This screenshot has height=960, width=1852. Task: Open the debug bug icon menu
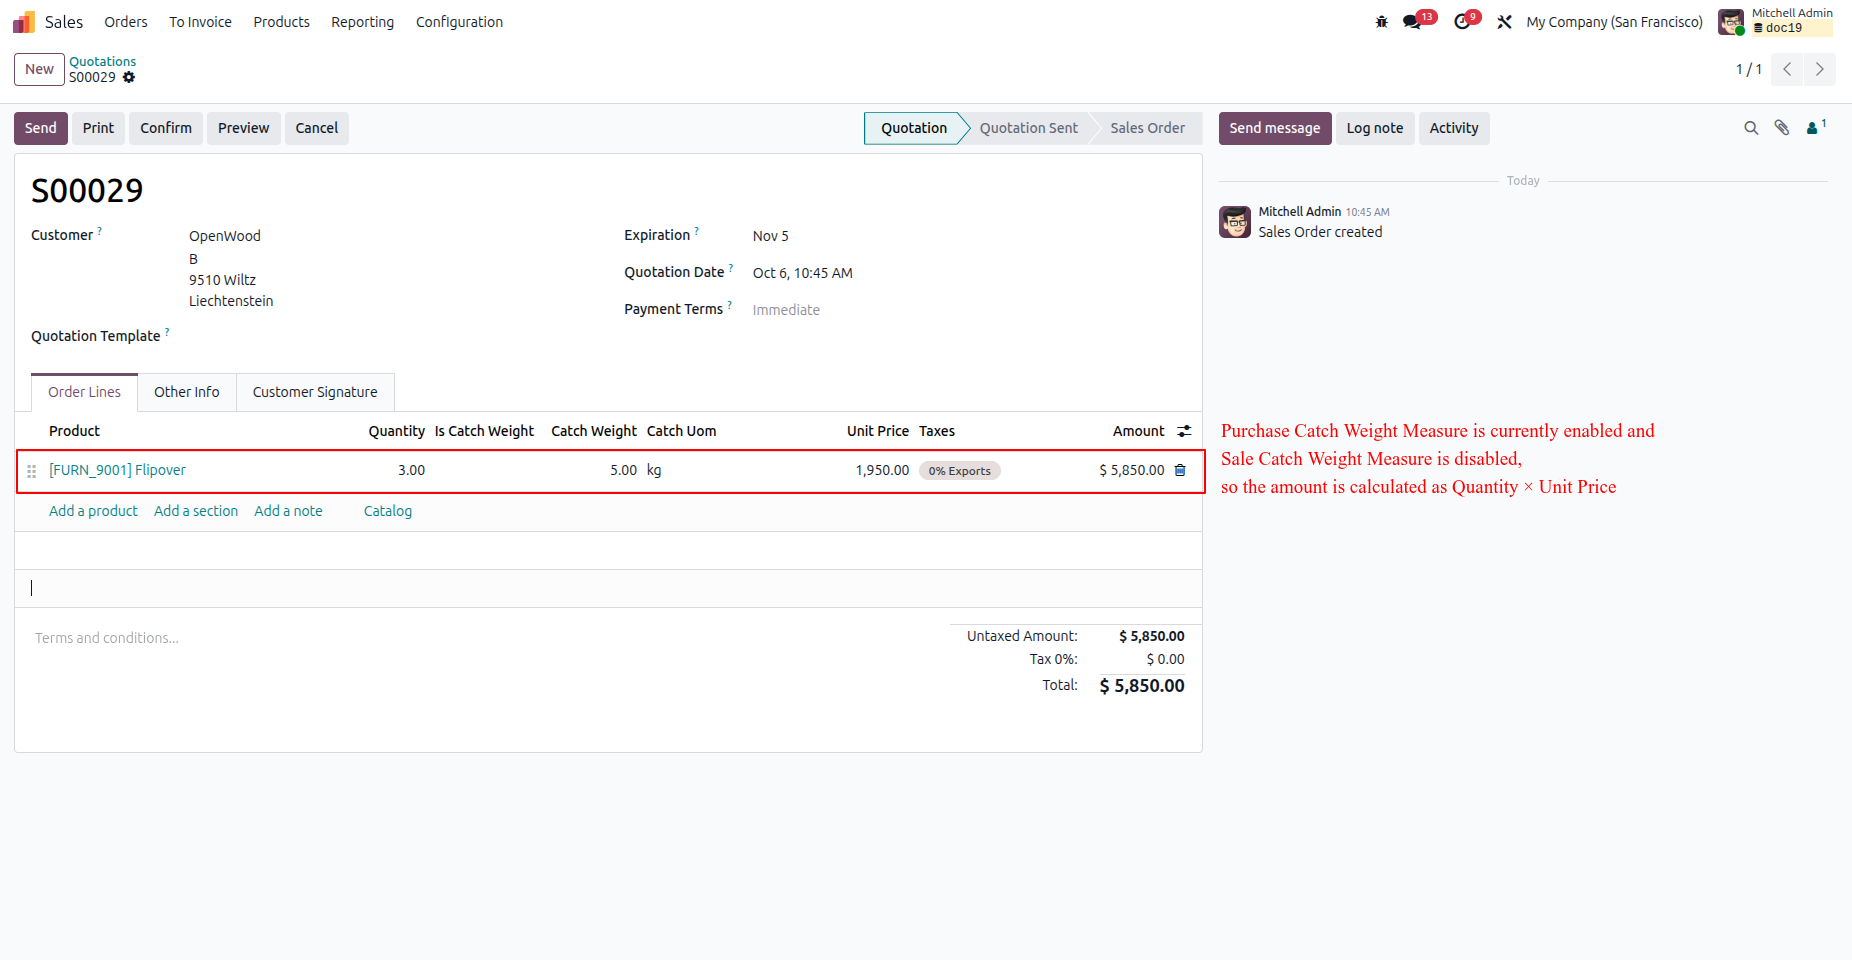coord(1382,22)
